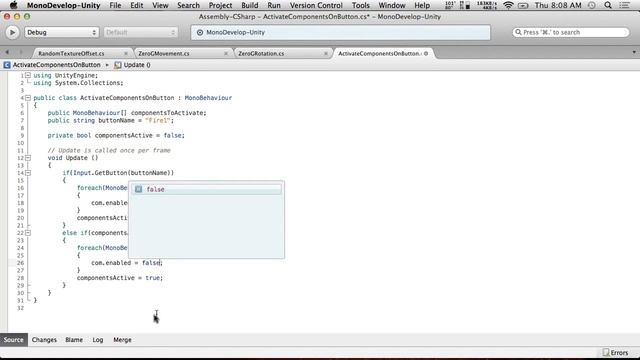Screen dimensions: 640x360
Task: Close the ActivateComponentsOnButton.cs tab
Action: click(426, 53)
